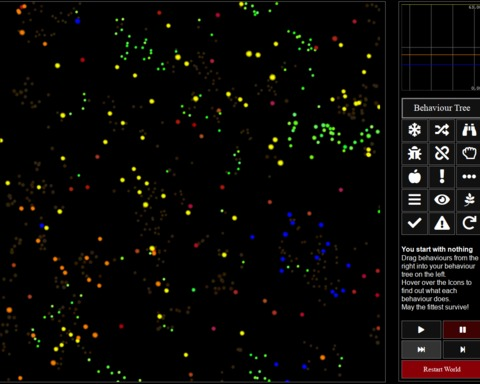Select the binoculars look behaviour icon
Image resolution: width=480 pixels, height=384 pixels.
469,130
